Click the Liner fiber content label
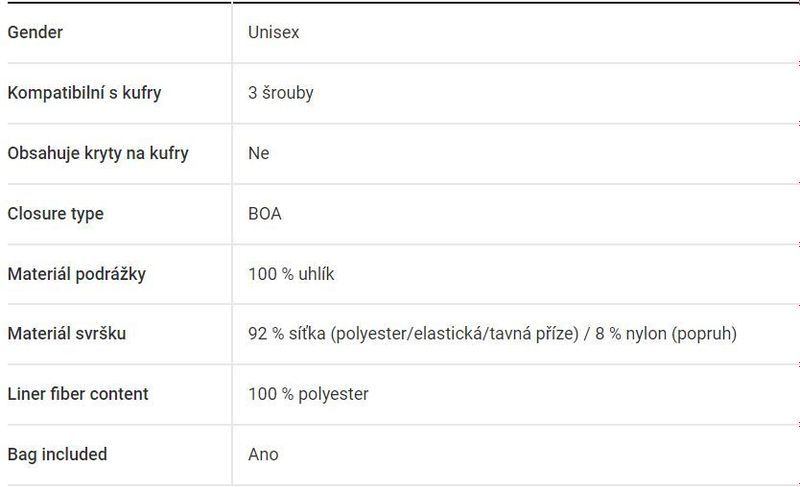Viewport: 800px width, 487px height. [78, 394]
